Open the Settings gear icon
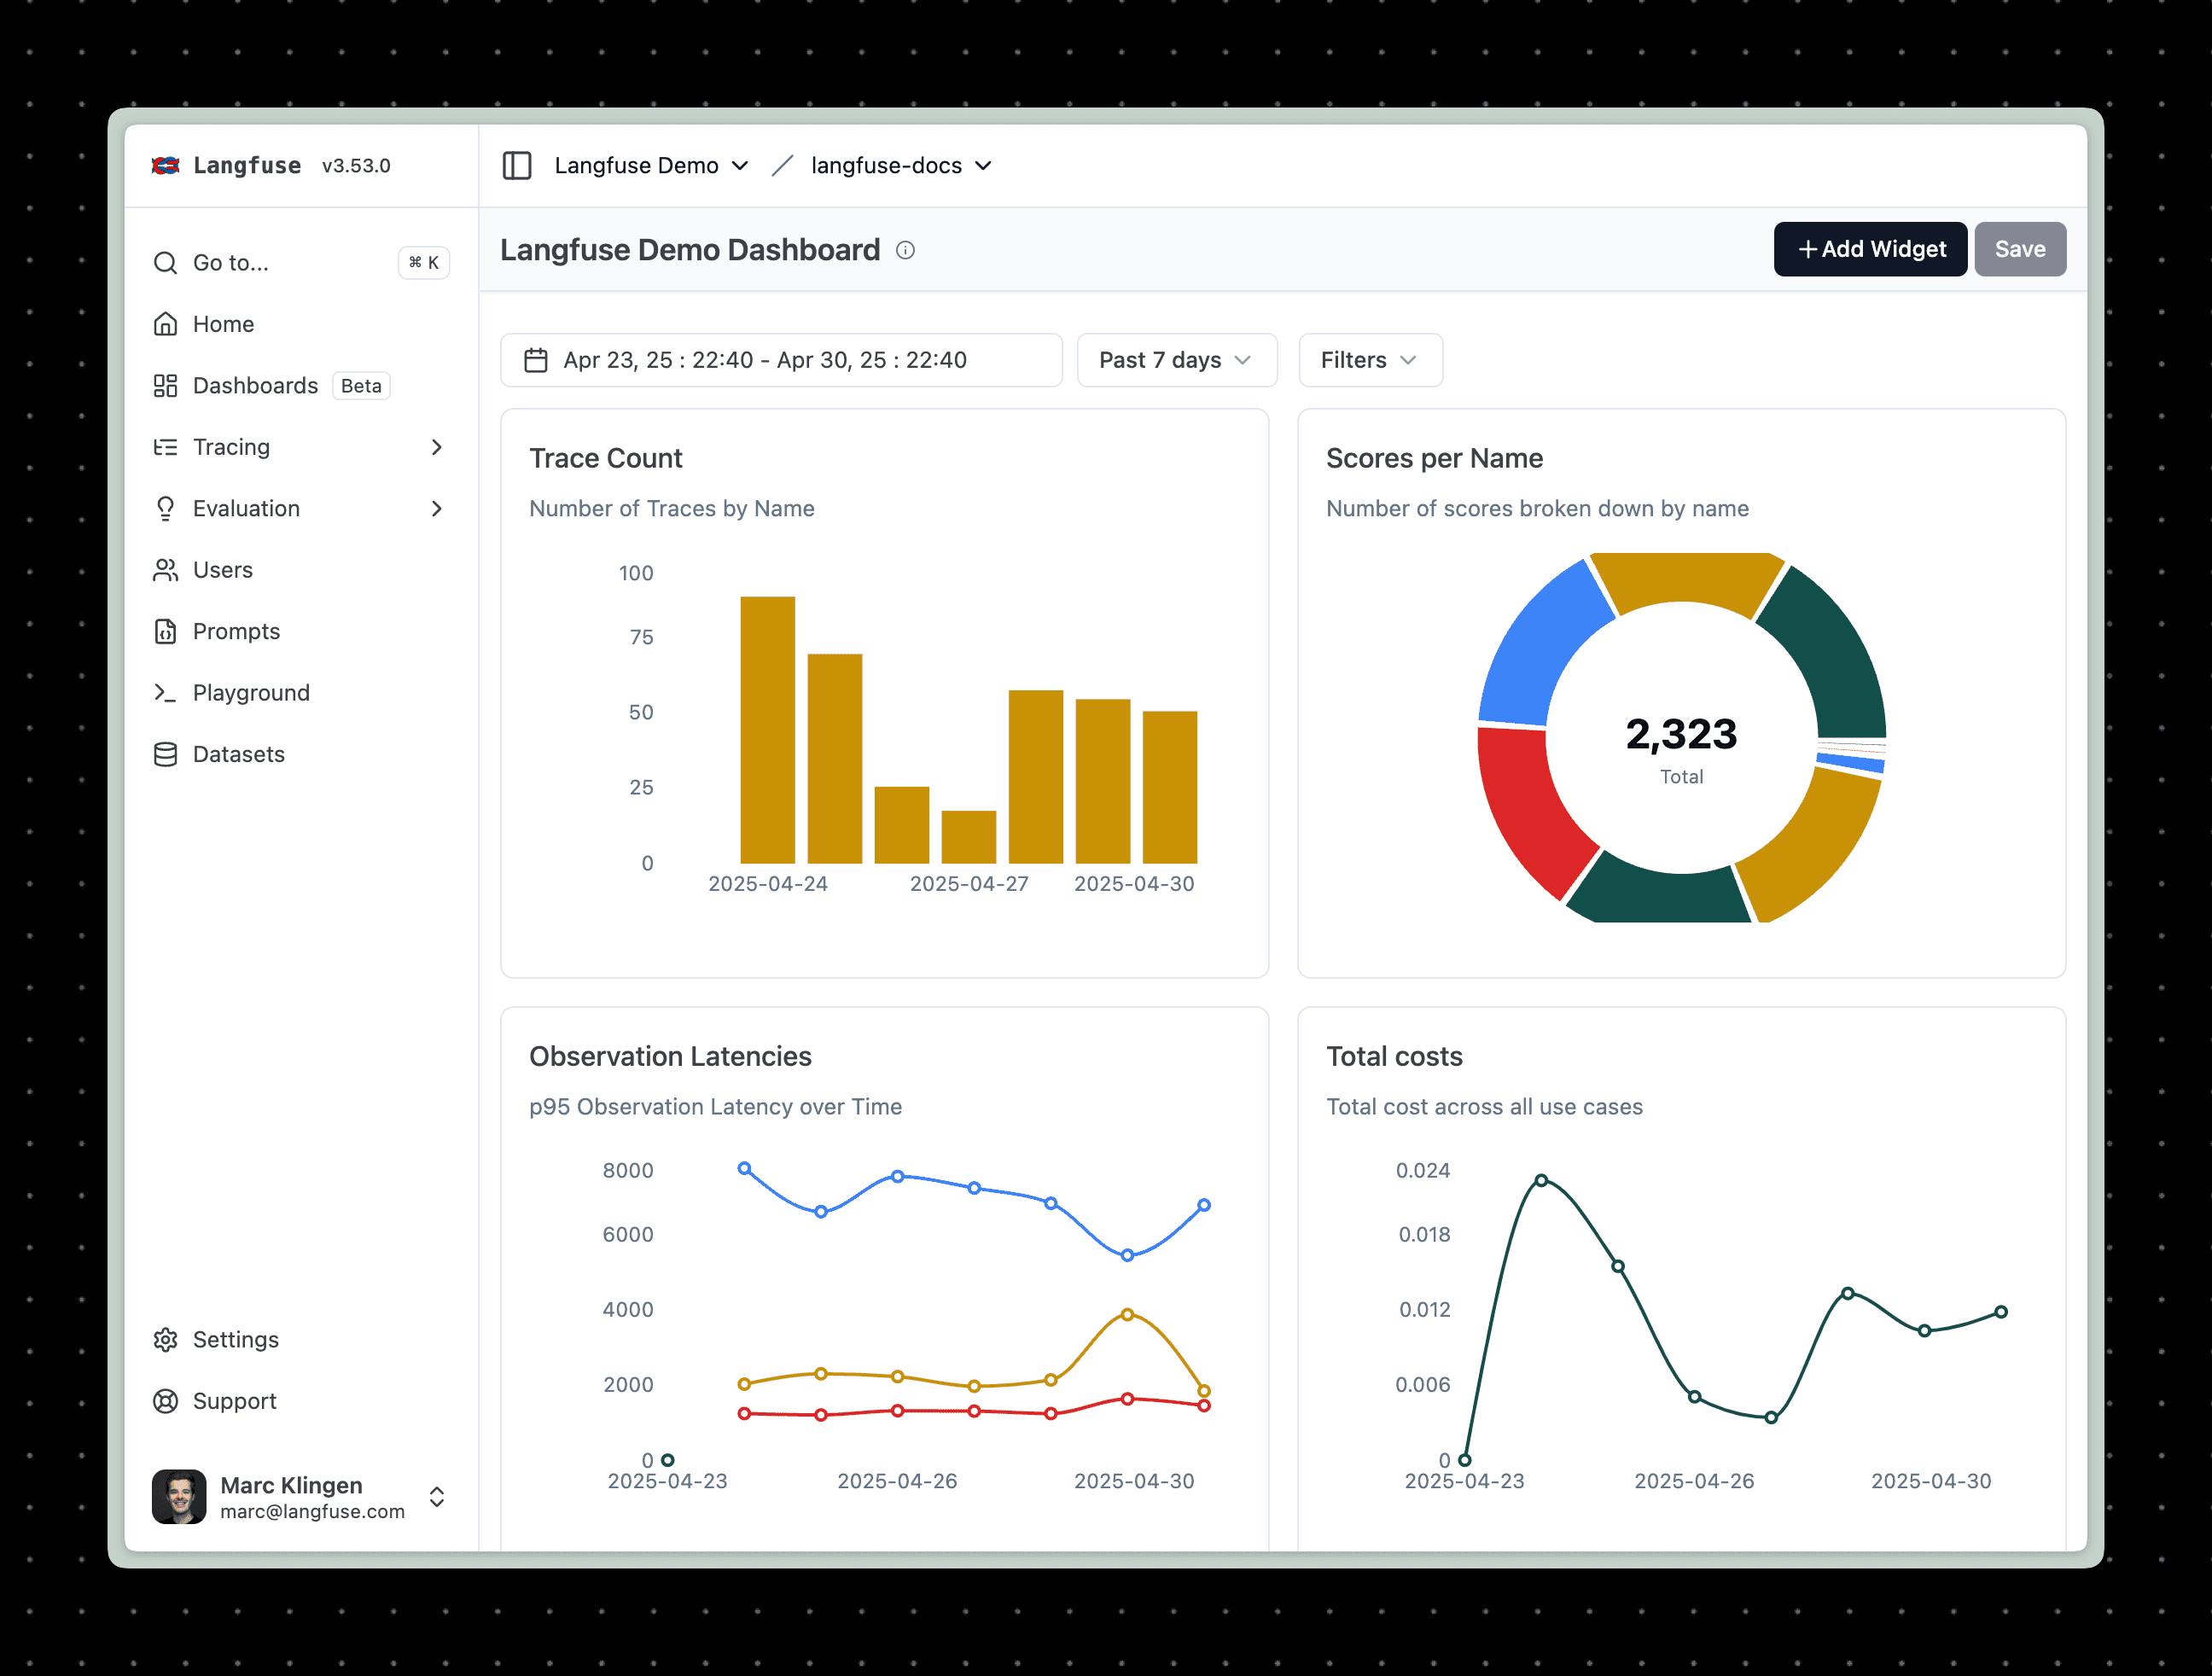Viewport: 2212px width, 1676px height. pyautogui.click(x=166, y=1339)
